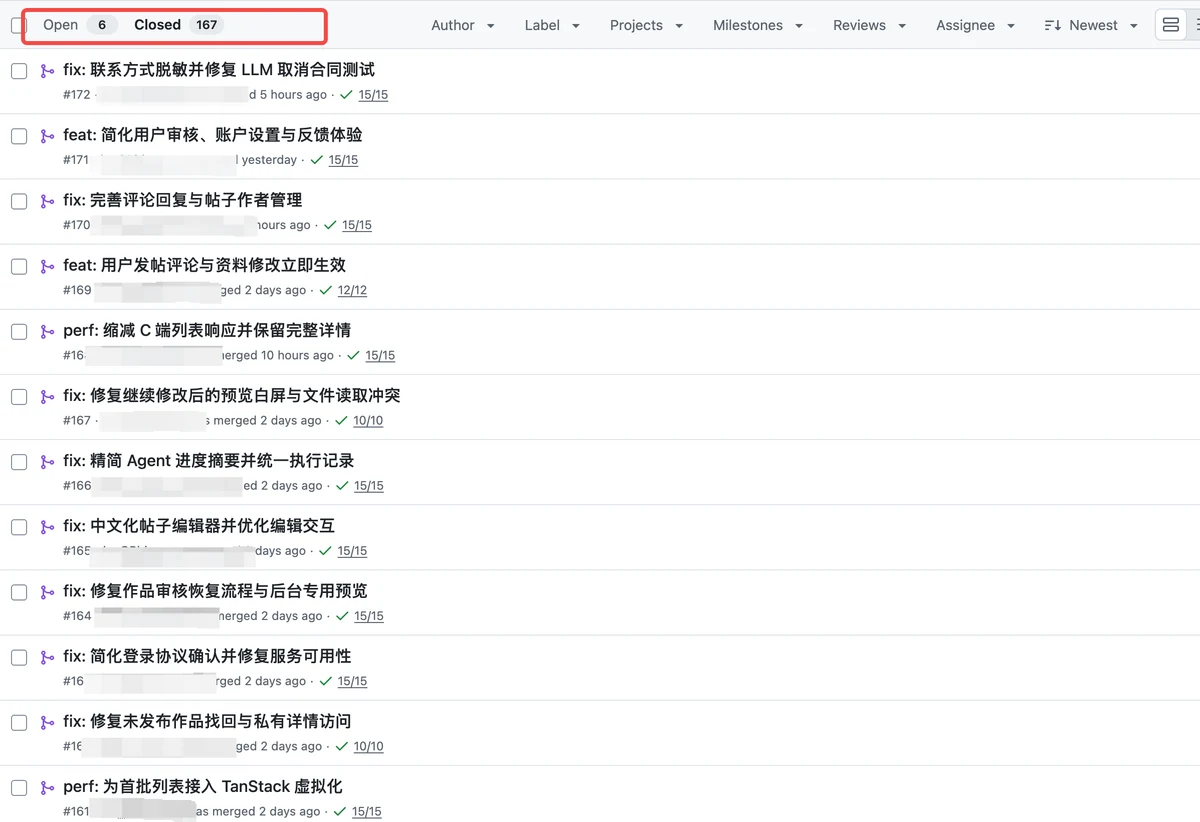
Task: Open the 12/12 checks link on #169
Action: click(352, 291)
